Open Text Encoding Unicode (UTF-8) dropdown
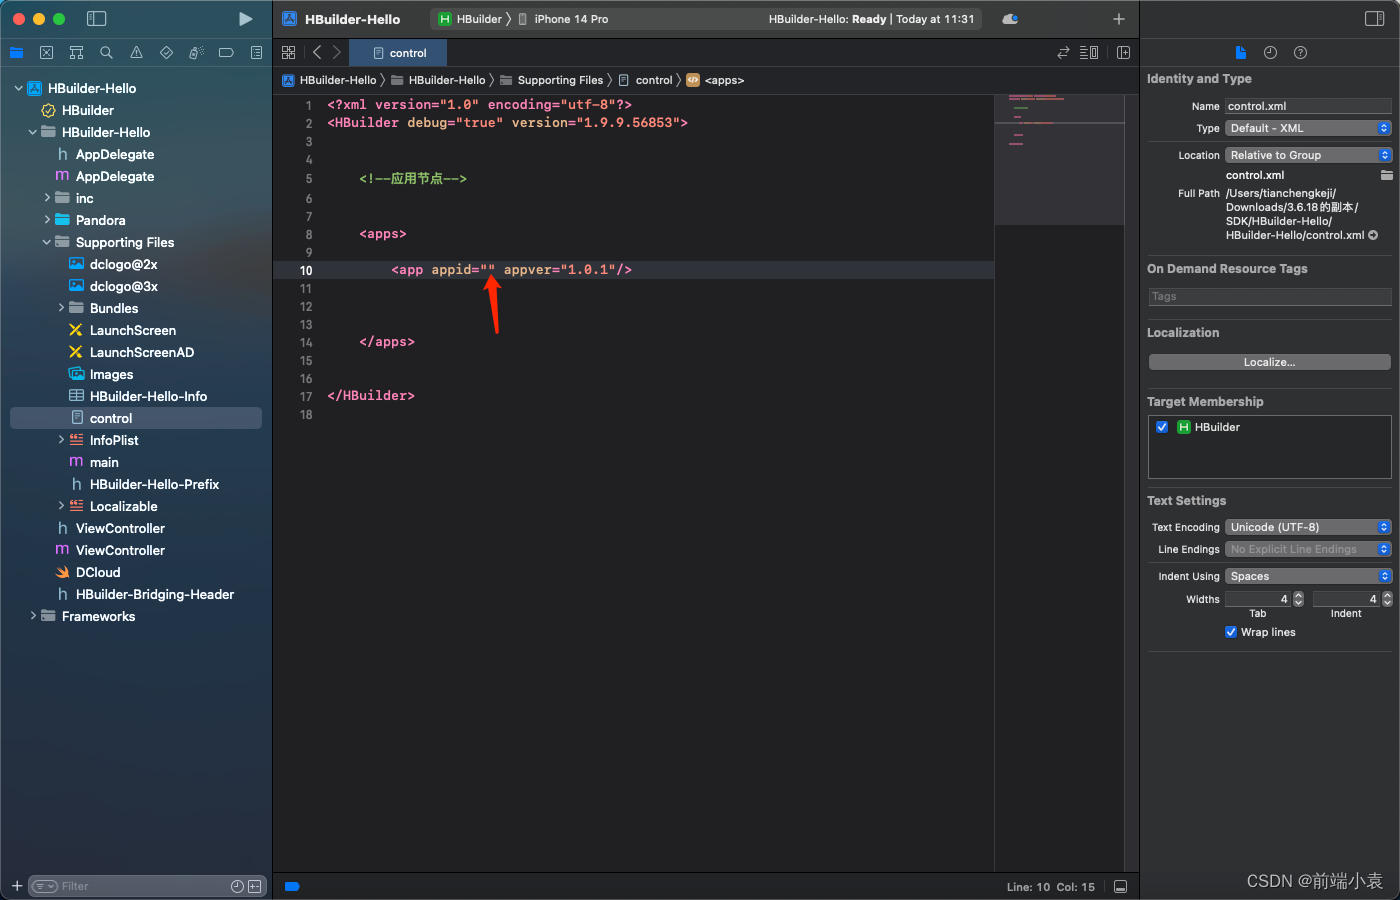Viewport: 1400px width, 900px height. click(x=1308, y=527)
